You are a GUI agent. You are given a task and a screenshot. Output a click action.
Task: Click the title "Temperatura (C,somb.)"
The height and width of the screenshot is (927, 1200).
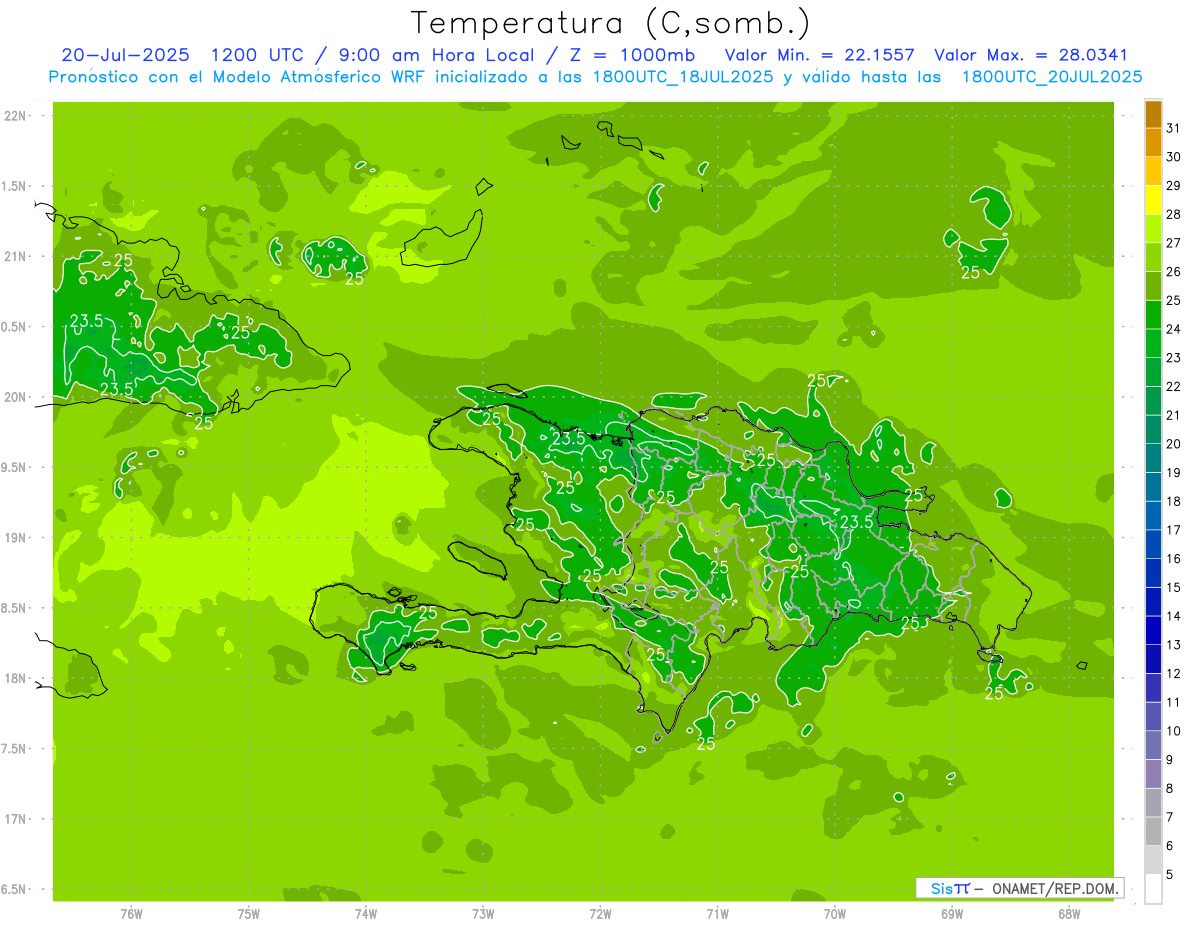tap(611, 23)
